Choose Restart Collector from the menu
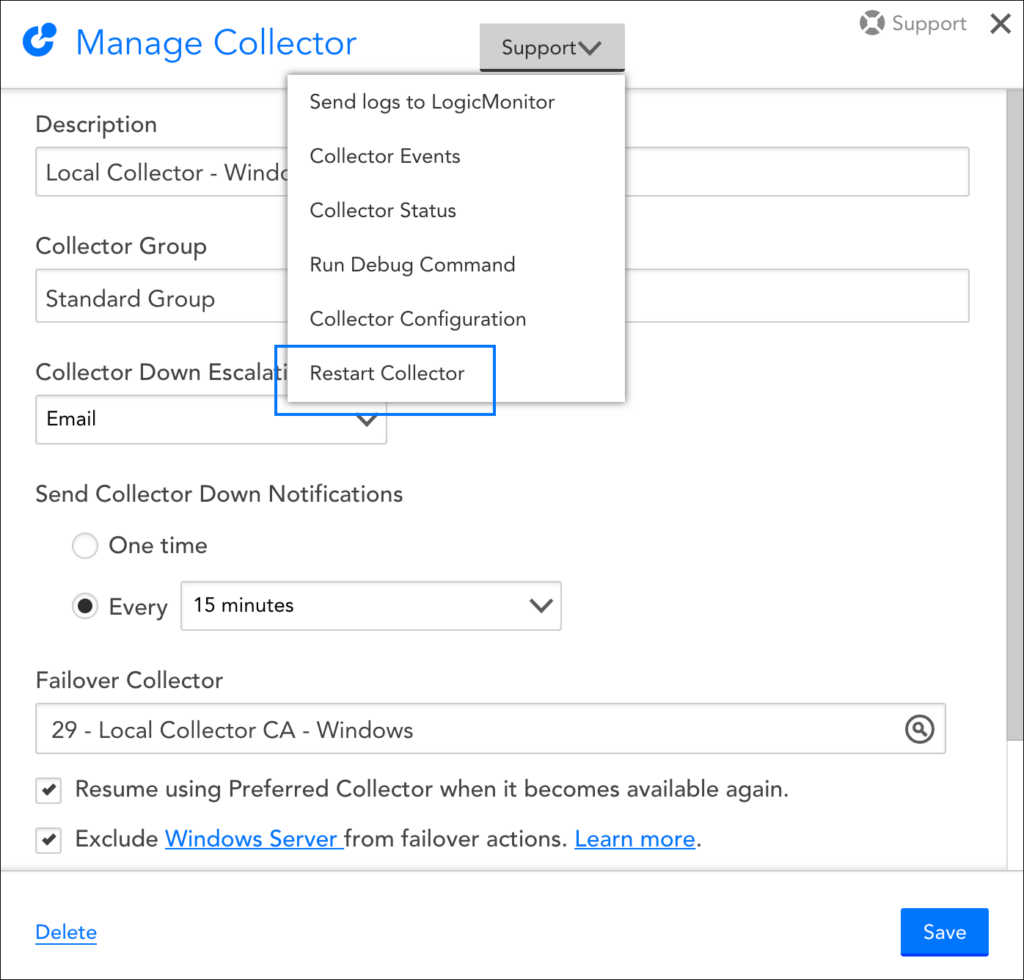The image size is (1024, 980). pos(387,373)
